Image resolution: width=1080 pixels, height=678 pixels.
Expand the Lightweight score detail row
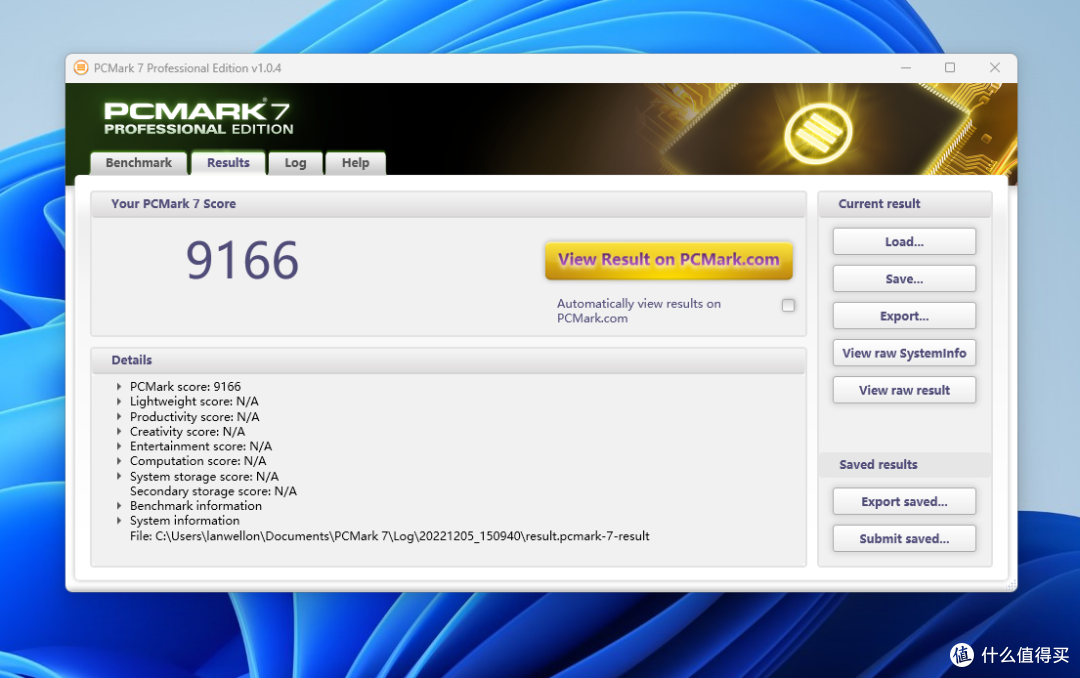click(x=120, y=402)
